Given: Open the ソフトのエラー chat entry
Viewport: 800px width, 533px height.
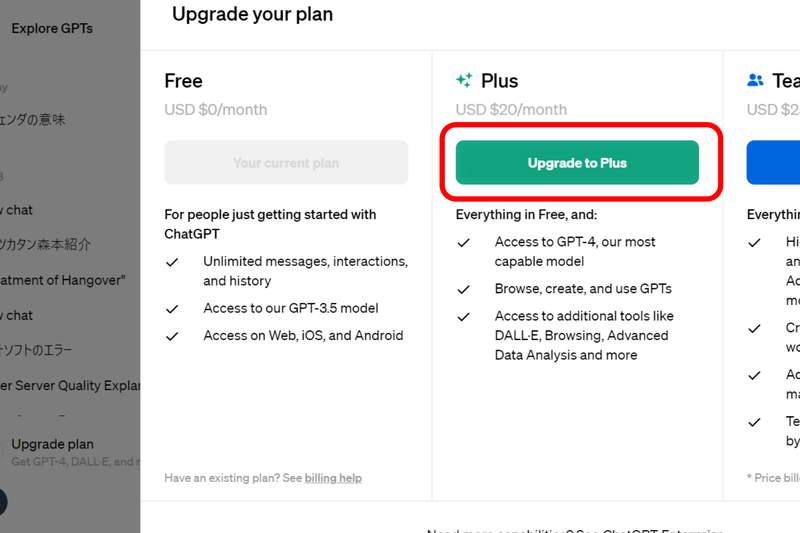Looking at the screenshot, I should pyautogui.click(x=38, y=350).
